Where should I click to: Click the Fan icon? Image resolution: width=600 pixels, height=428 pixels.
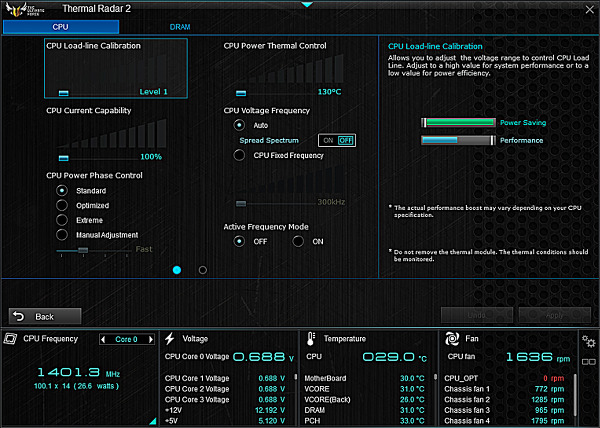click(452, 338)
